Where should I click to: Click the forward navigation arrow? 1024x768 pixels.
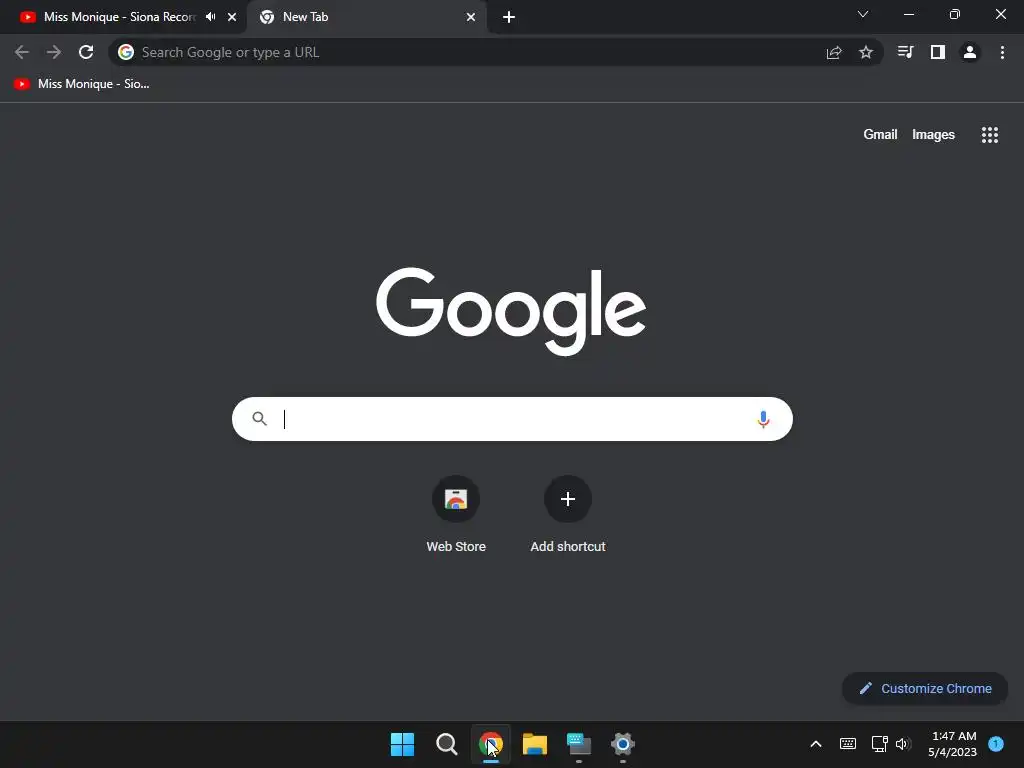pos(54,52)
